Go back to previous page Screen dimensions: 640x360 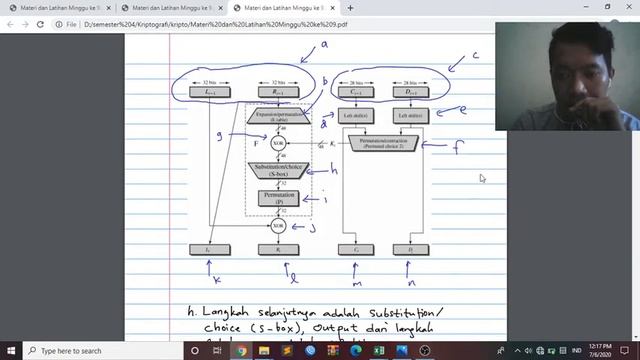pos(10,24)
